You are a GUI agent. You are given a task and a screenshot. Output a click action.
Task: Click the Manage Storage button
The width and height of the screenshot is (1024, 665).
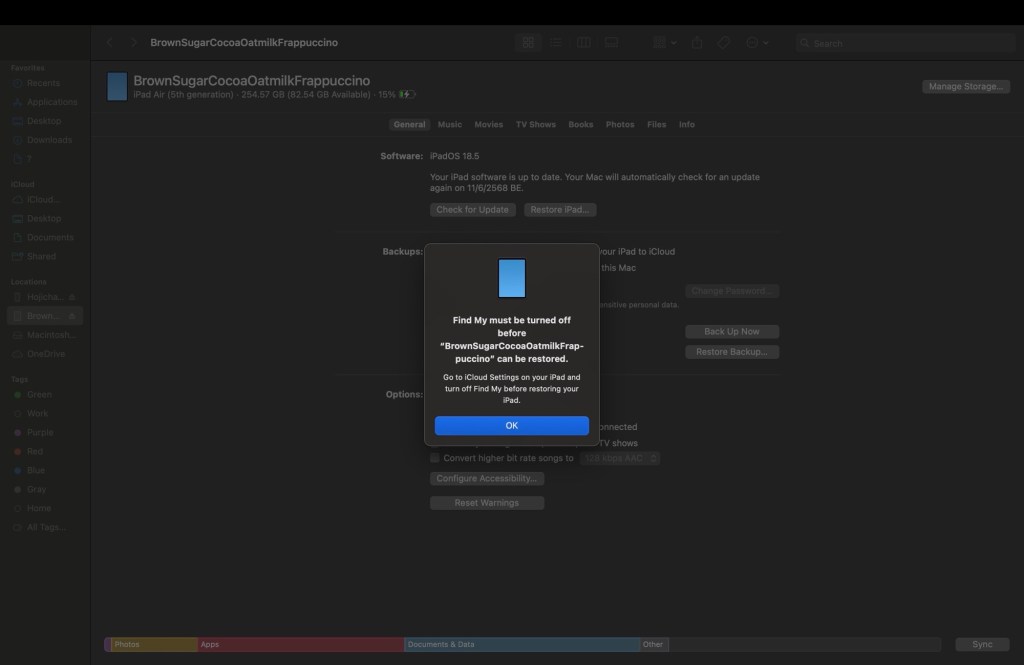pyautogui.click(x=965, y=87)
